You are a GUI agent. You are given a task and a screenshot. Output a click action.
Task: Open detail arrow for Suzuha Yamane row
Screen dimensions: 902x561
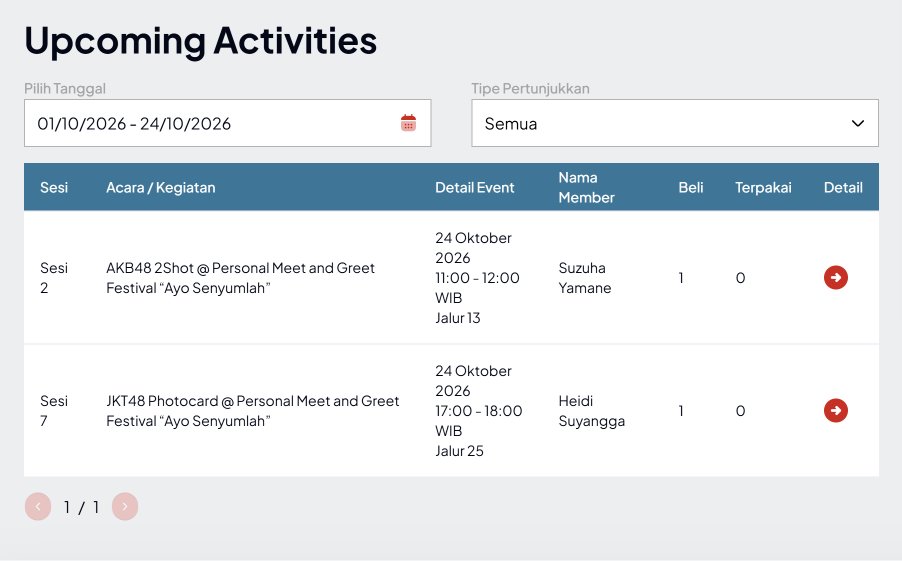(x=835, y=277)
